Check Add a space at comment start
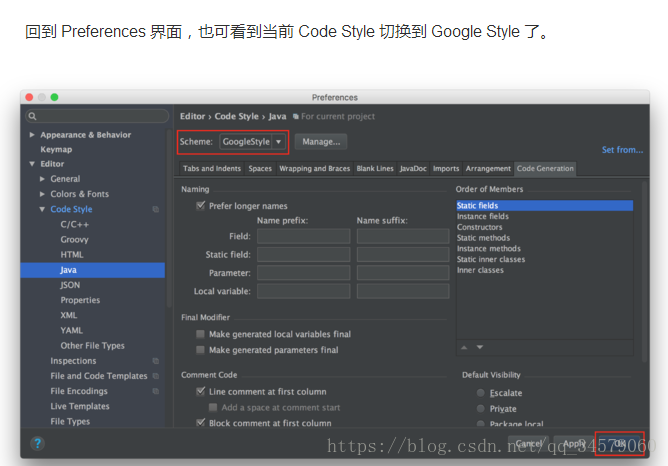This screenshot has height=466, width=668. tap(213, 408)
